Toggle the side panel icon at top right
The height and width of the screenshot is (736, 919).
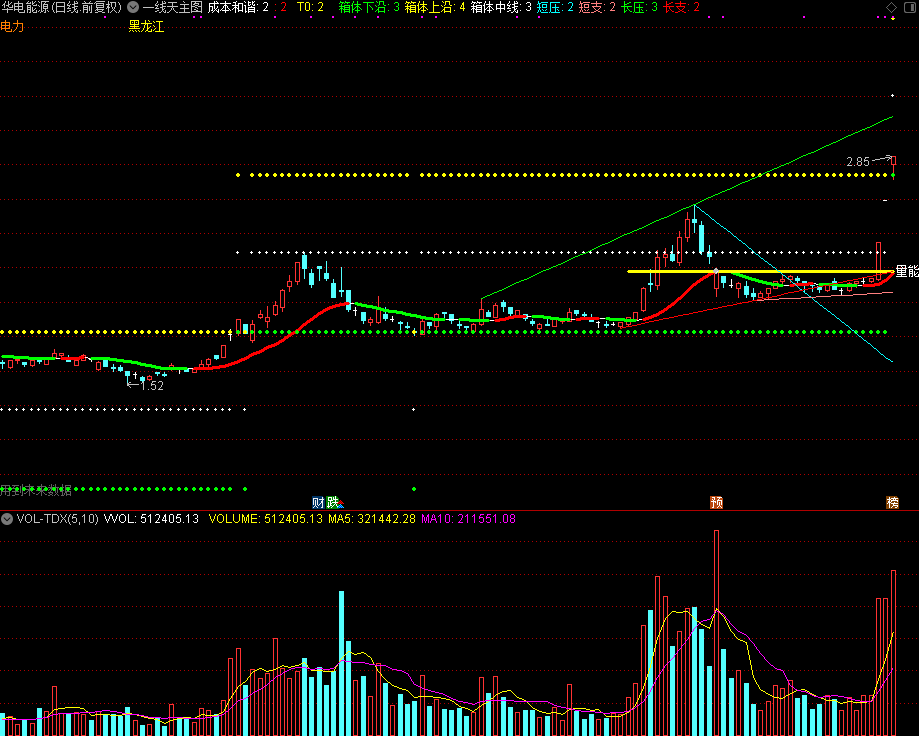911,7
